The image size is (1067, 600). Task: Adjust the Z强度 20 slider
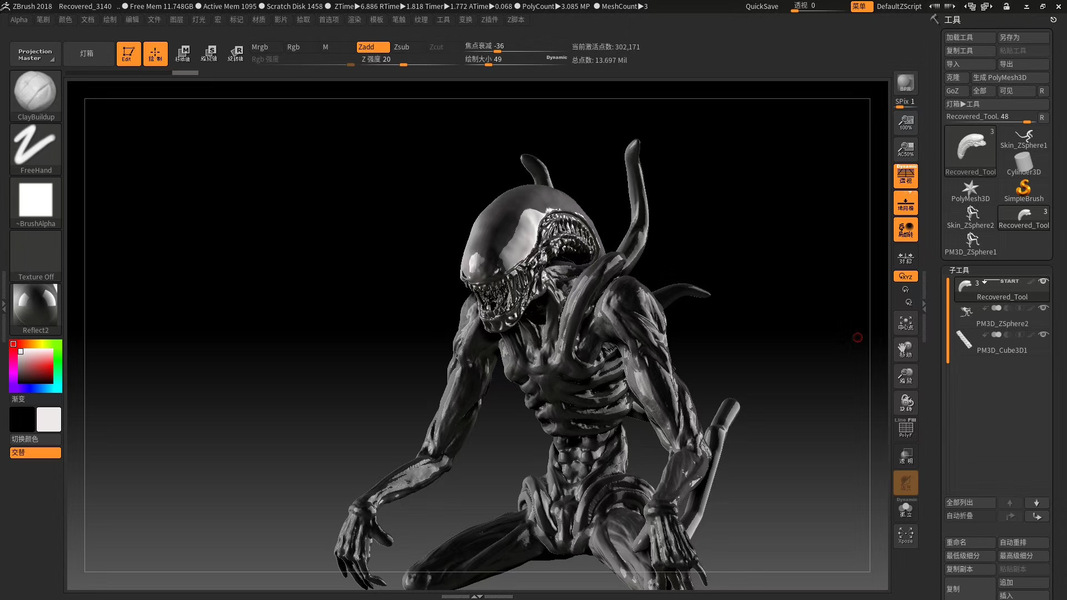408,60
